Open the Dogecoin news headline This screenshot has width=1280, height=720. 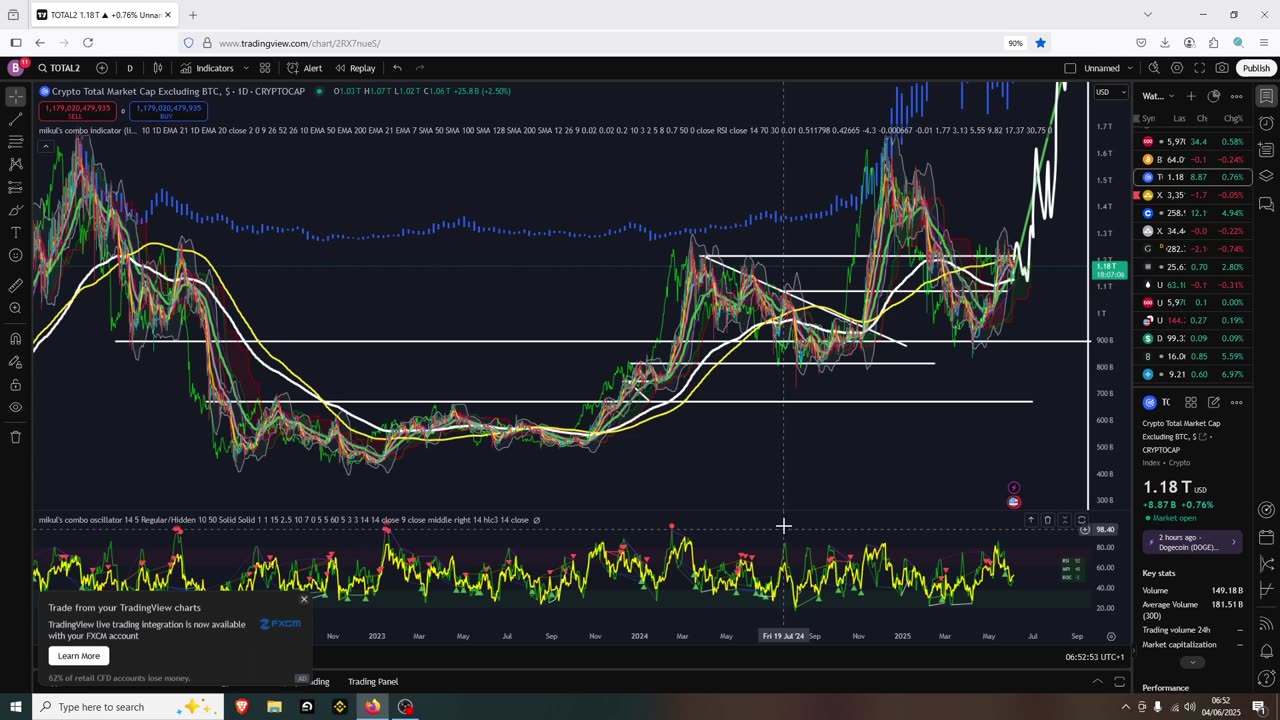click(1193, 542)
